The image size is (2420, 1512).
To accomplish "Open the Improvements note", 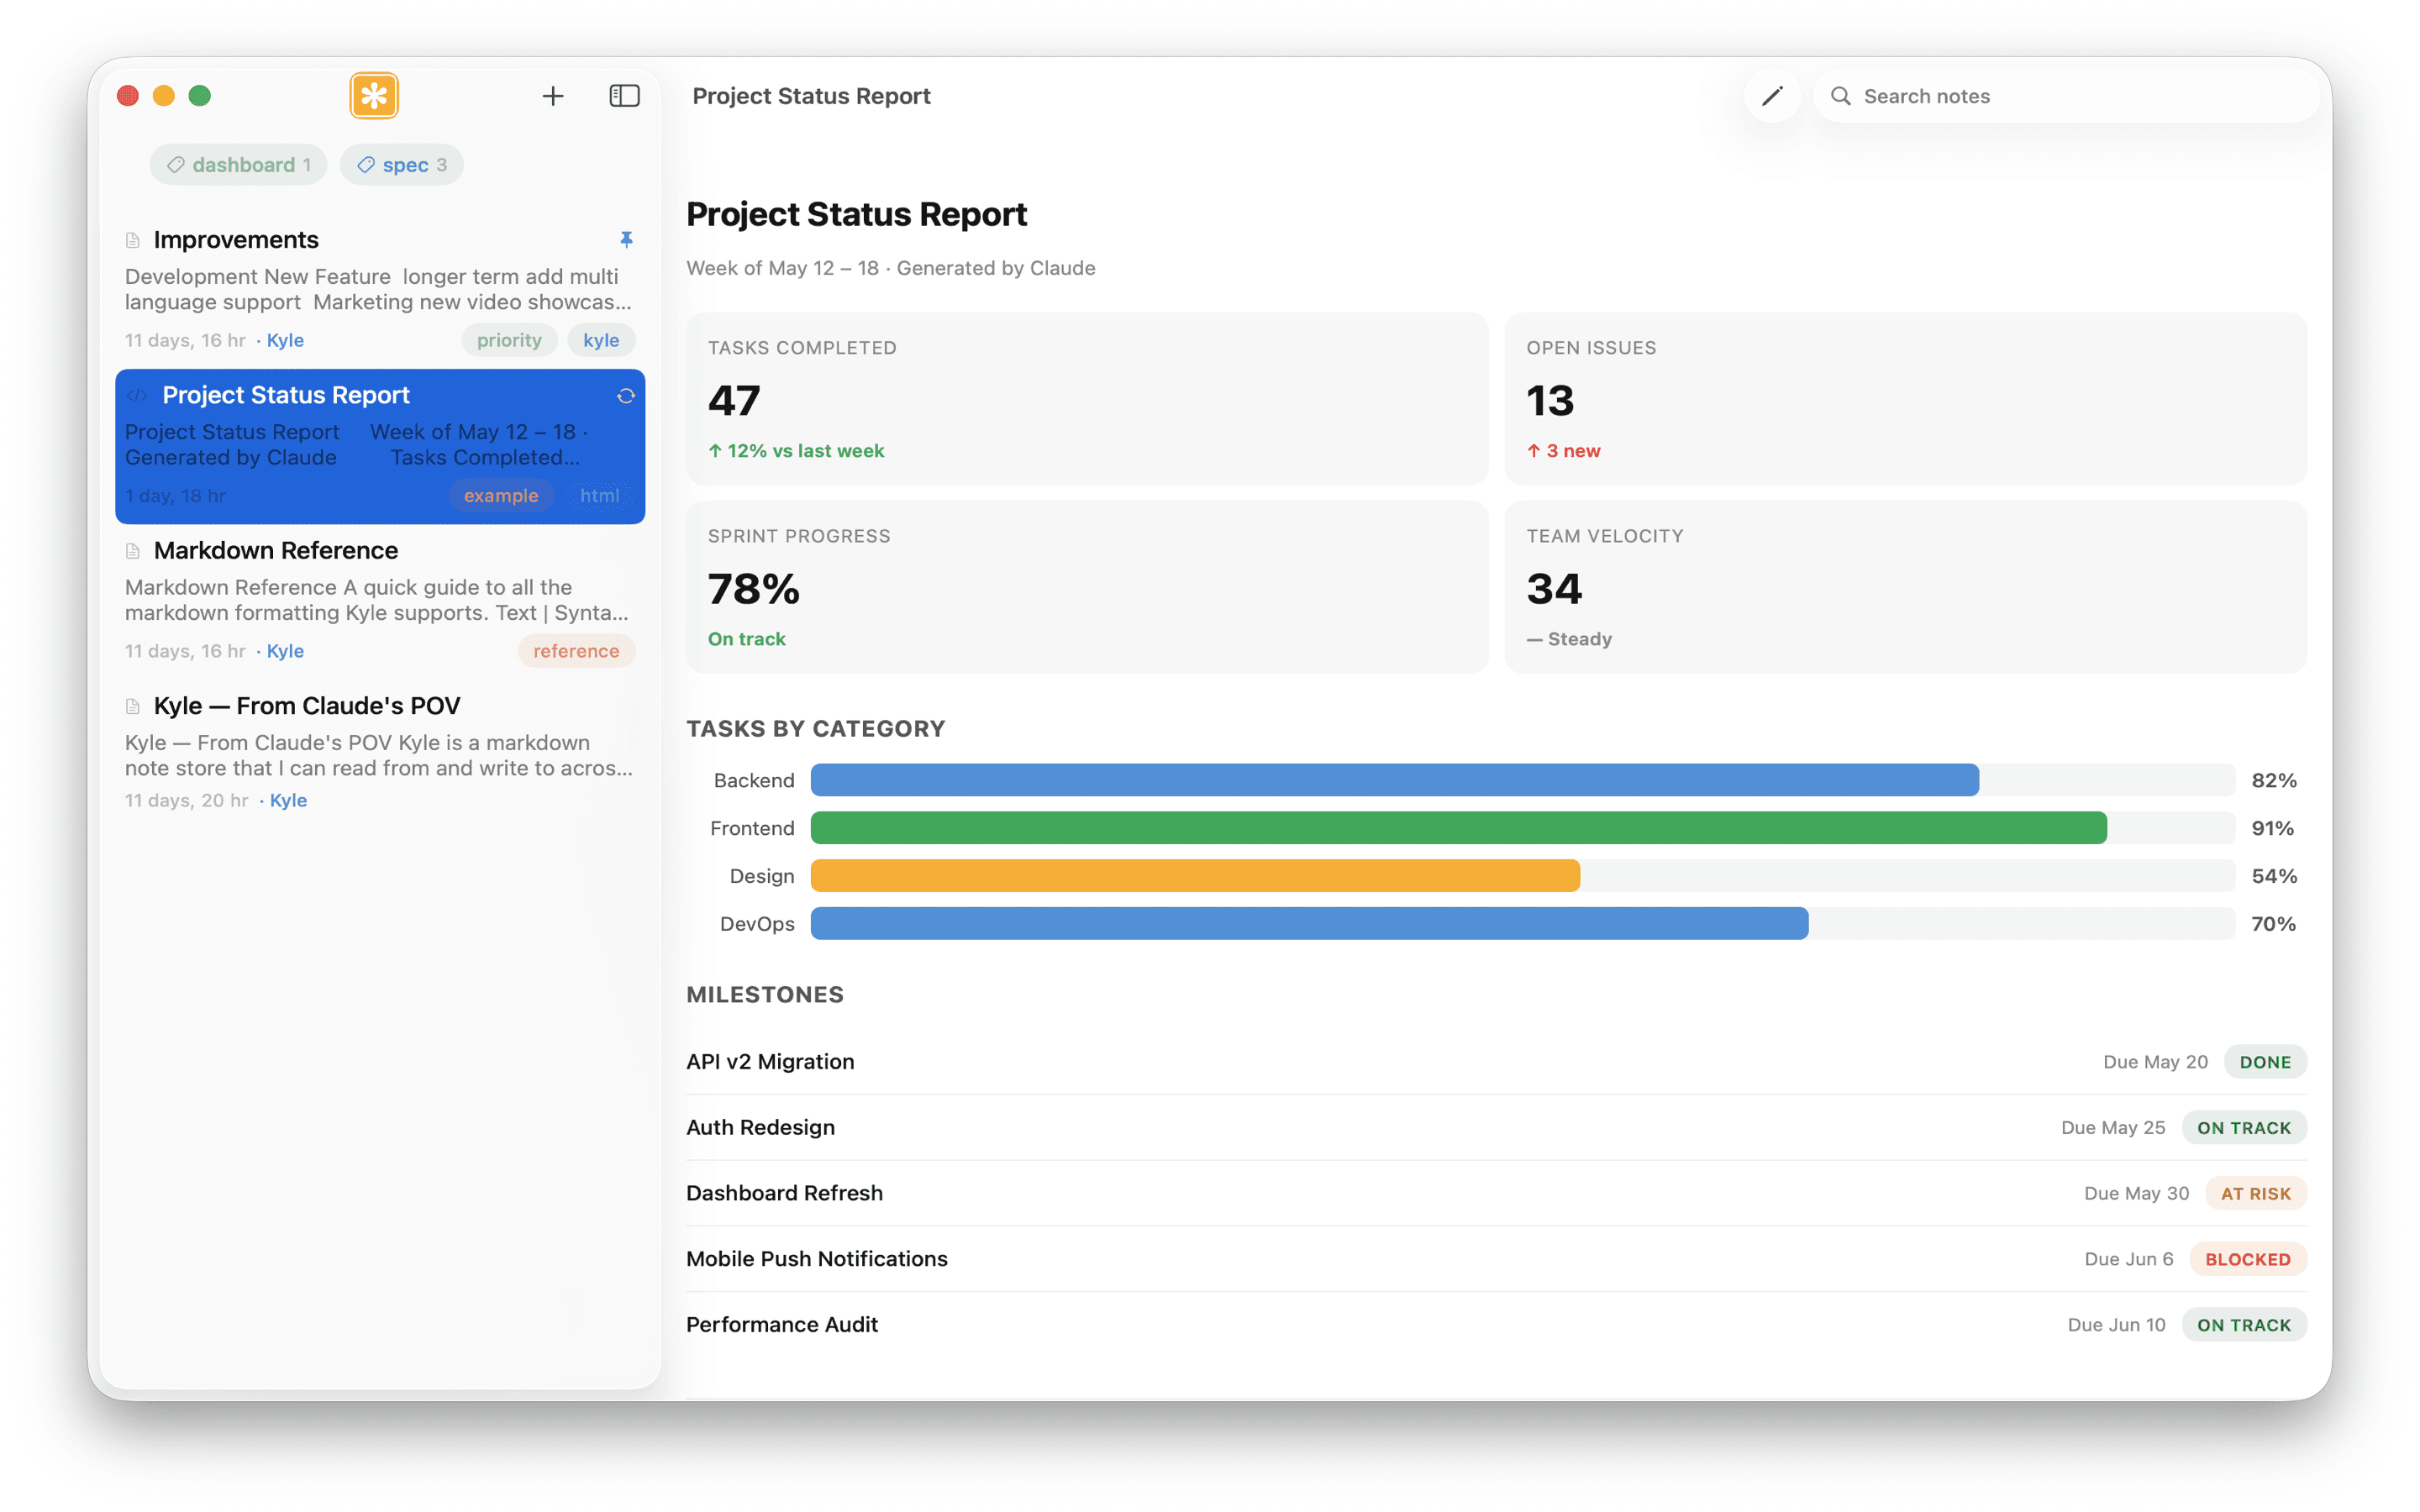I will [380, 289].
